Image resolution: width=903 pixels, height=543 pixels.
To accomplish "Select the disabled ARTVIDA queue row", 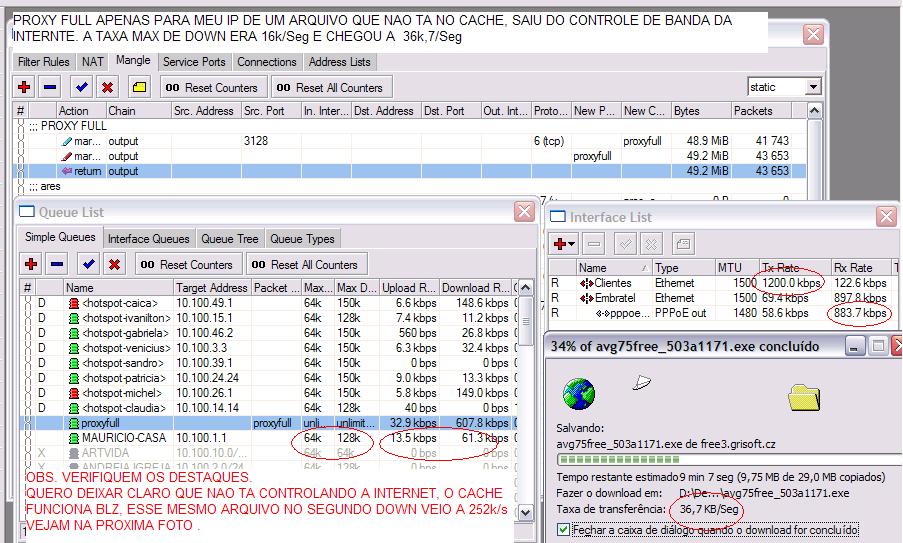I will click(x=268, y=453).
